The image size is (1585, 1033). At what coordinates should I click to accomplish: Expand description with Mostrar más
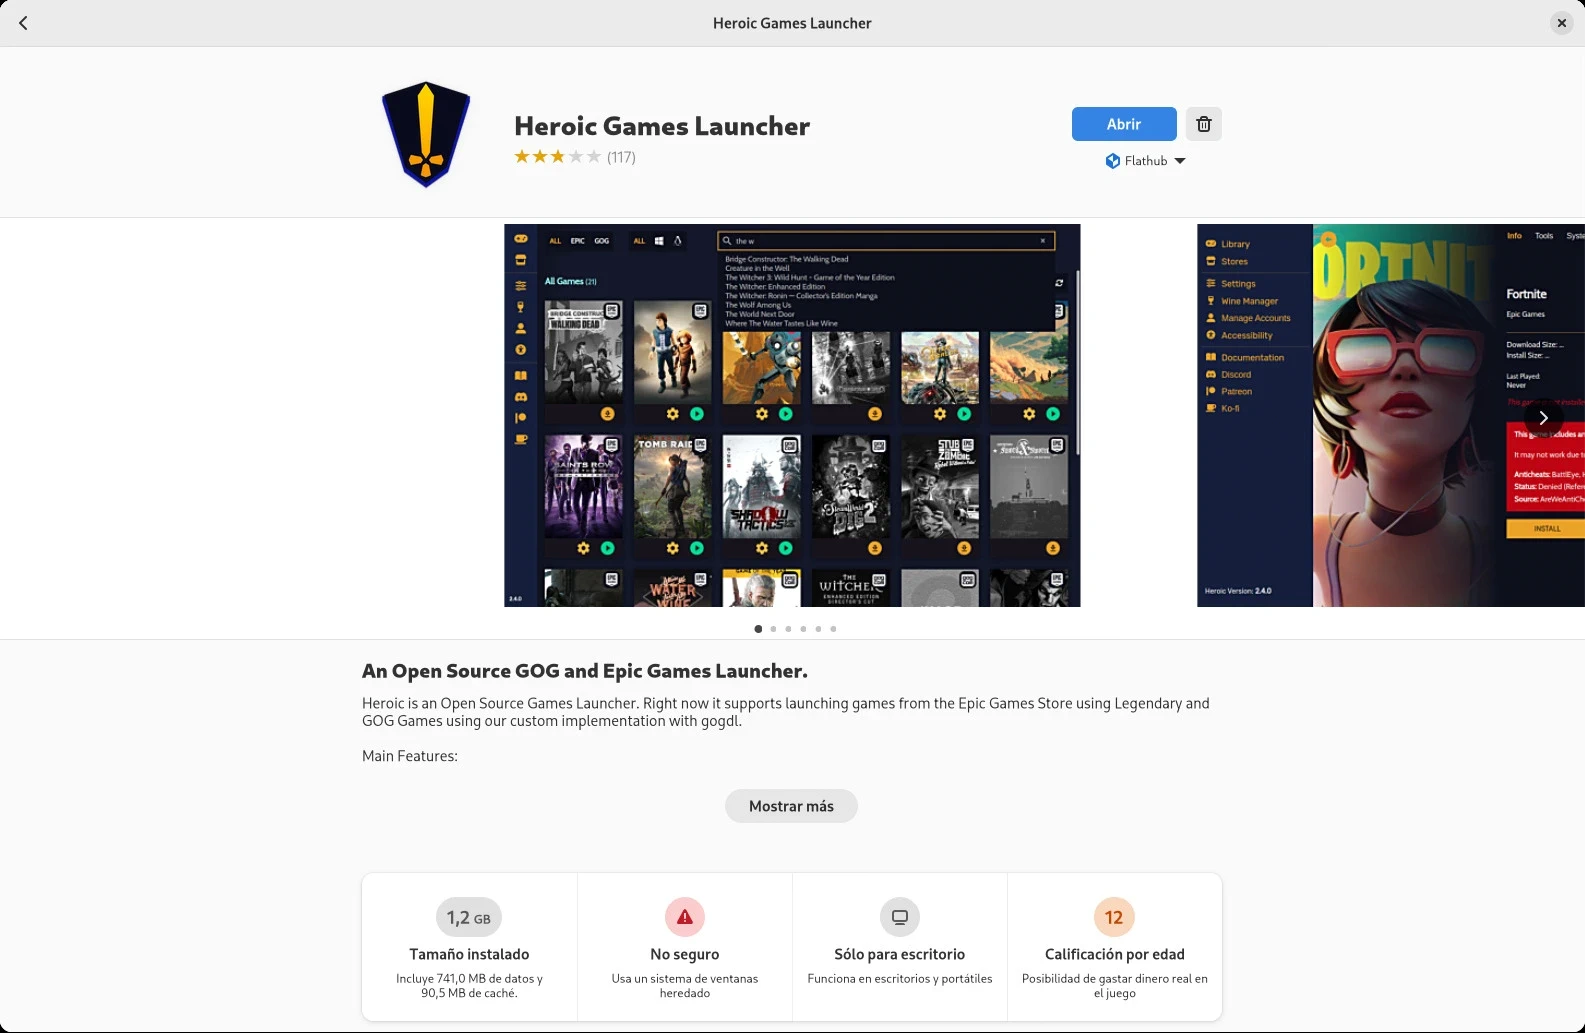pyautogui.click(x=791, y=806)
